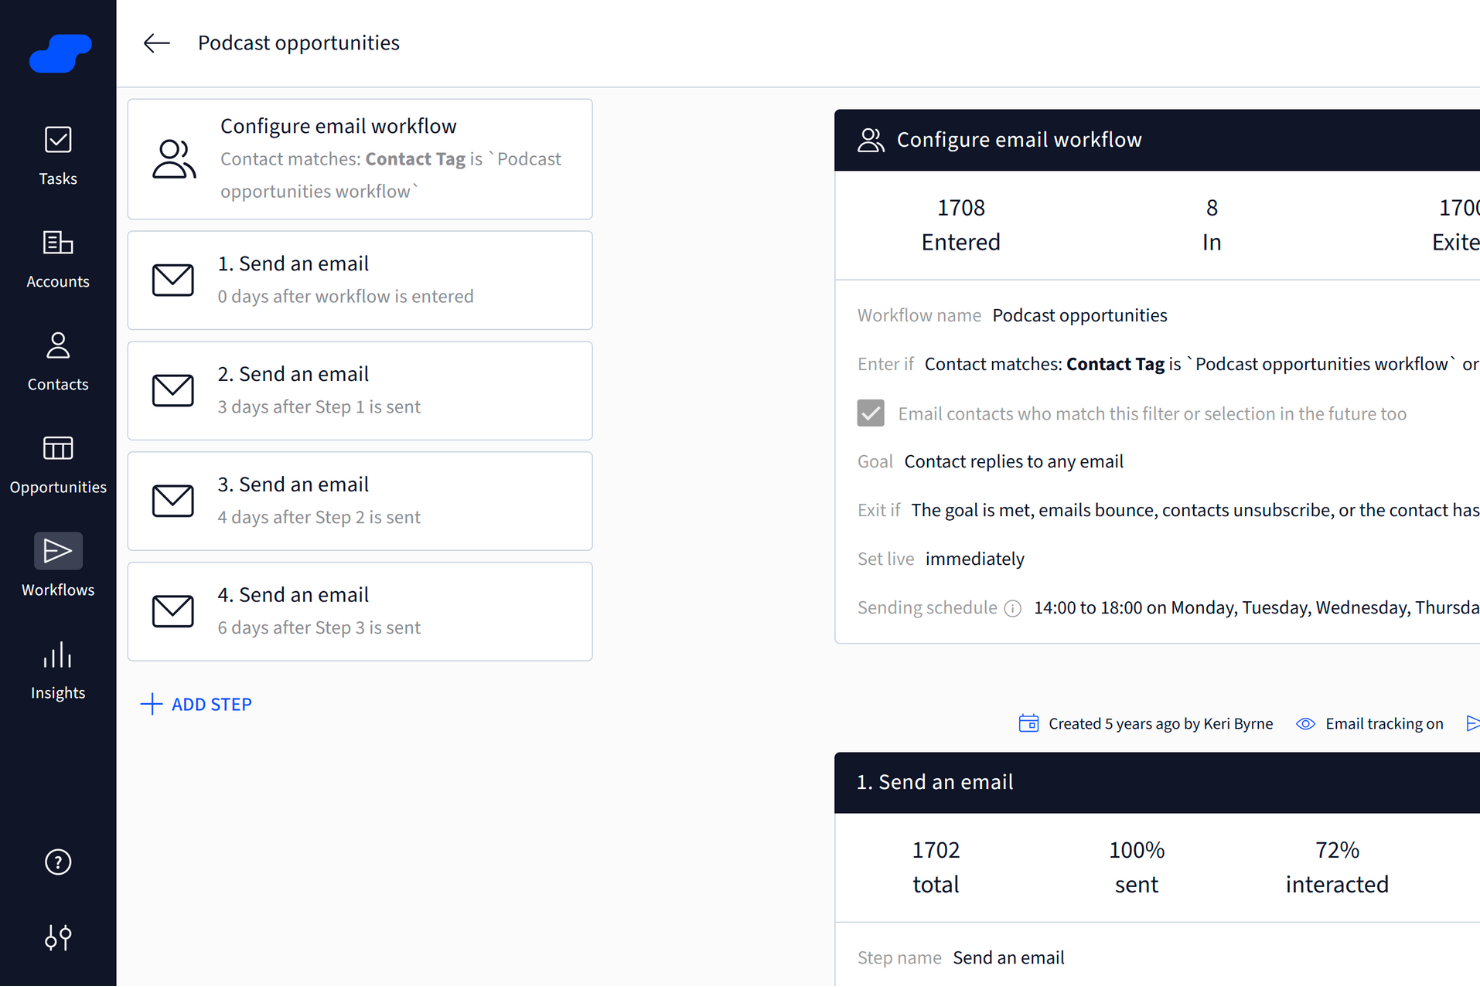The image size is (1480, 987).
Task: Click the envelope icon on Step 1
Action: point(173,280)
